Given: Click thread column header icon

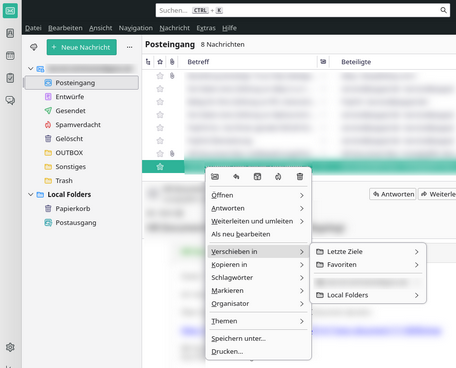Looking at the screenshot, I should point(148,62).
